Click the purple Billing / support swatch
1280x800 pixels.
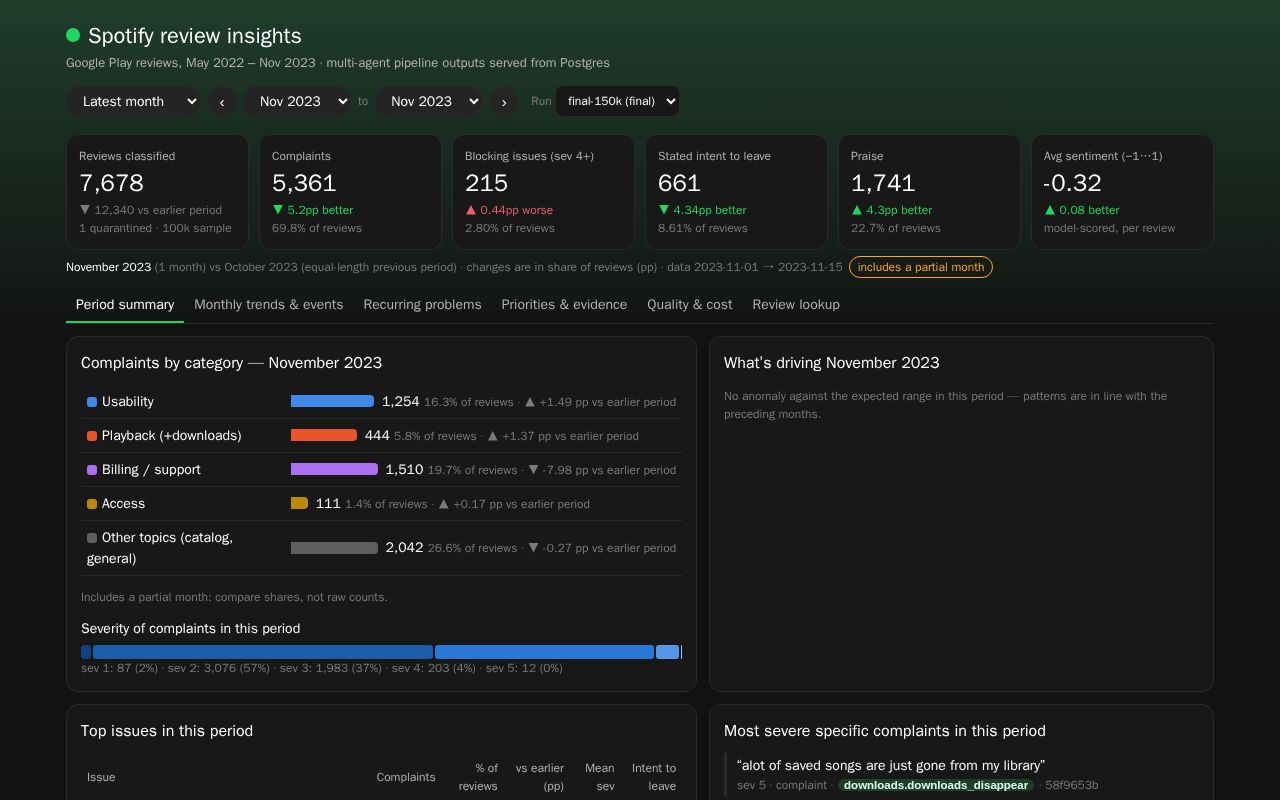click(x=92, y=470)
